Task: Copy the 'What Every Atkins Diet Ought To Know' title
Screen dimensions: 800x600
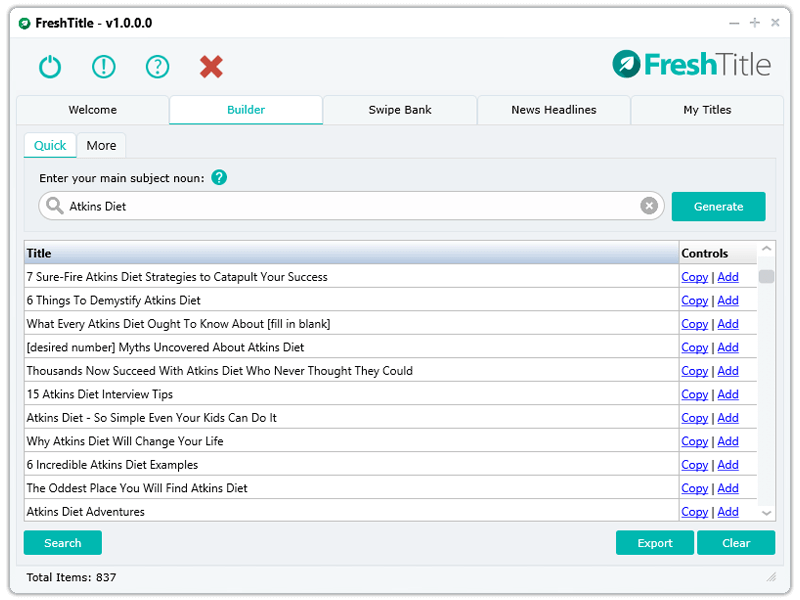Action: coord(694,324)
